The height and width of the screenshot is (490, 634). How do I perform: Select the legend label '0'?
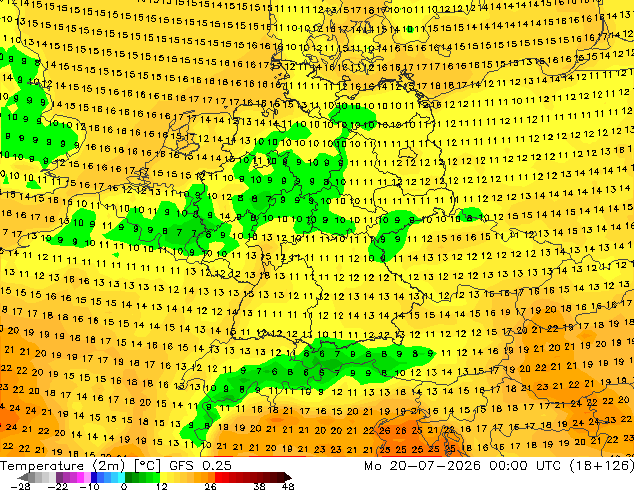pos(124,486)
